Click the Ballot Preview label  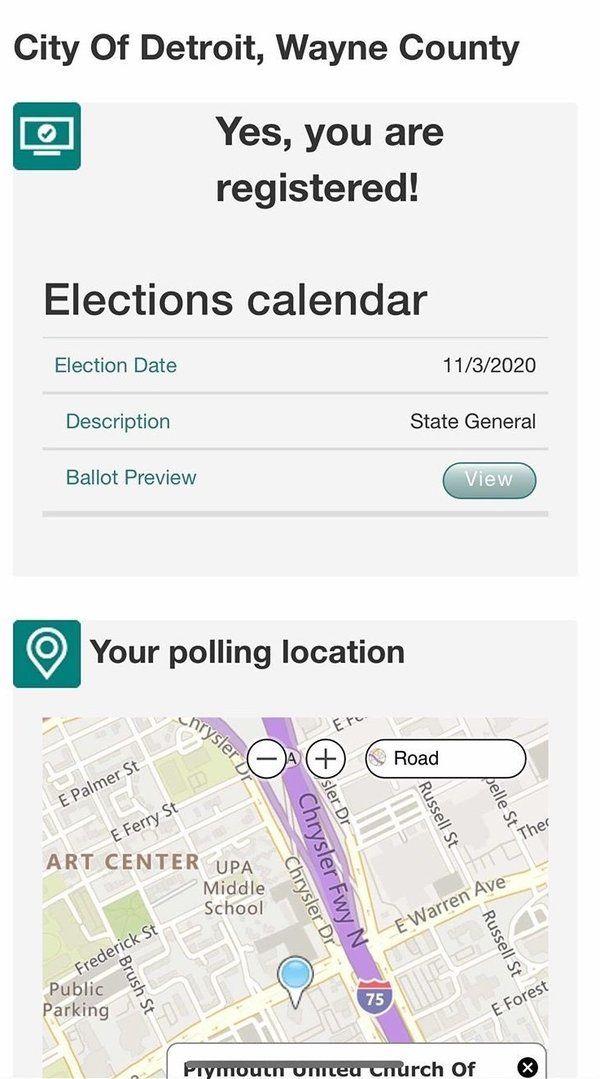131,478
